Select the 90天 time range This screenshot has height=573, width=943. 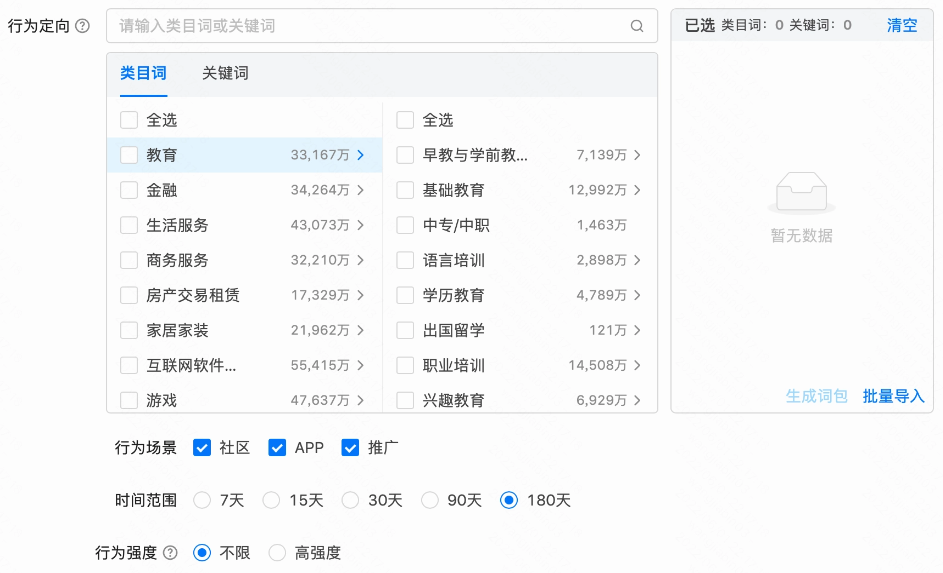[x=429, y=500]
